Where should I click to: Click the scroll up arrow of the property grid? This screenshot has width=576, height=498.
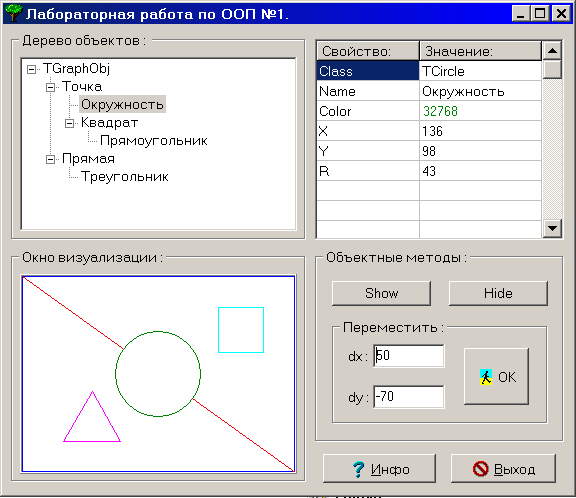[x=552, y=51]
